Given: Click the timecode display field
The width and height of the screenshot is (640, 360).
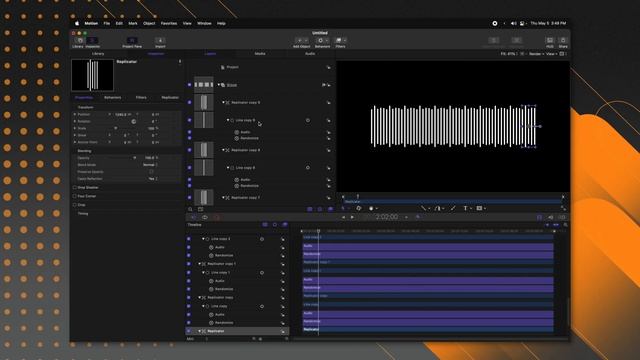Looking at the screenshot, I should pyautogui.click(x=387, y=217).
